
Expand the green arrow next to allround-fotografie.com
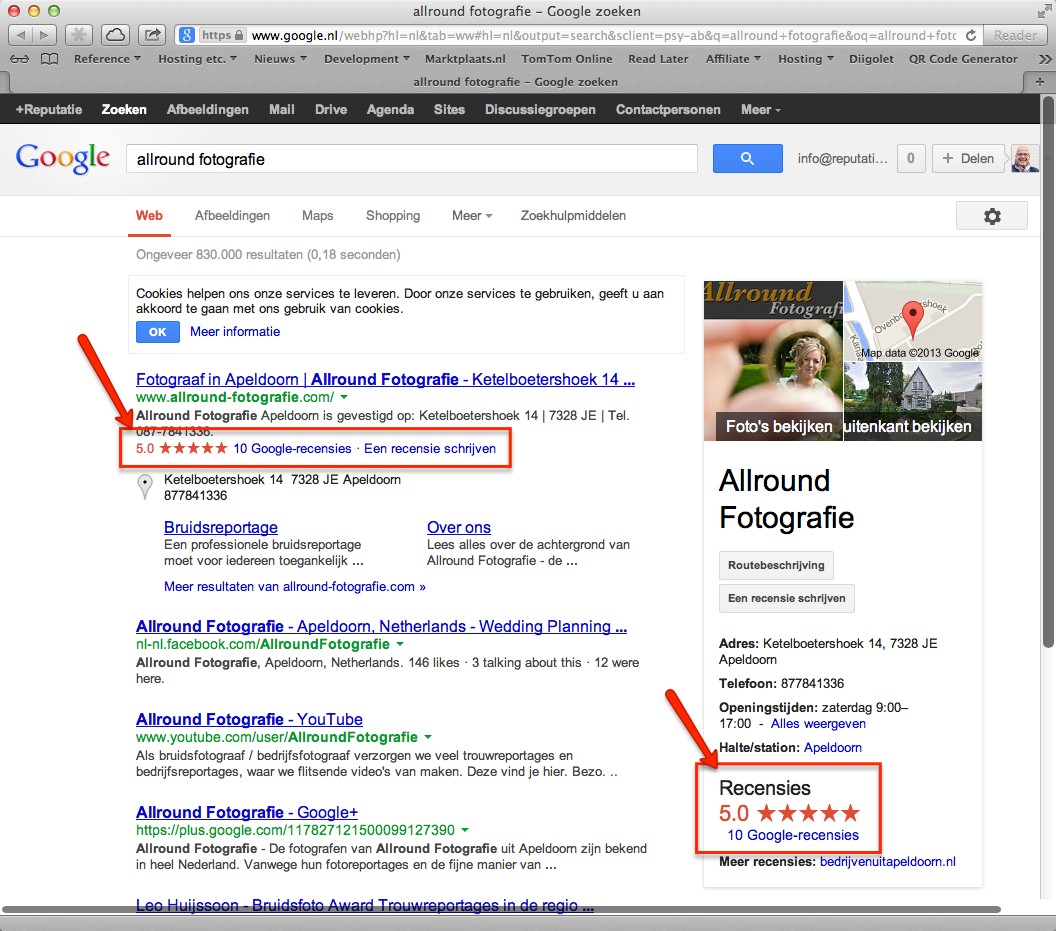[x=343, y=398]
